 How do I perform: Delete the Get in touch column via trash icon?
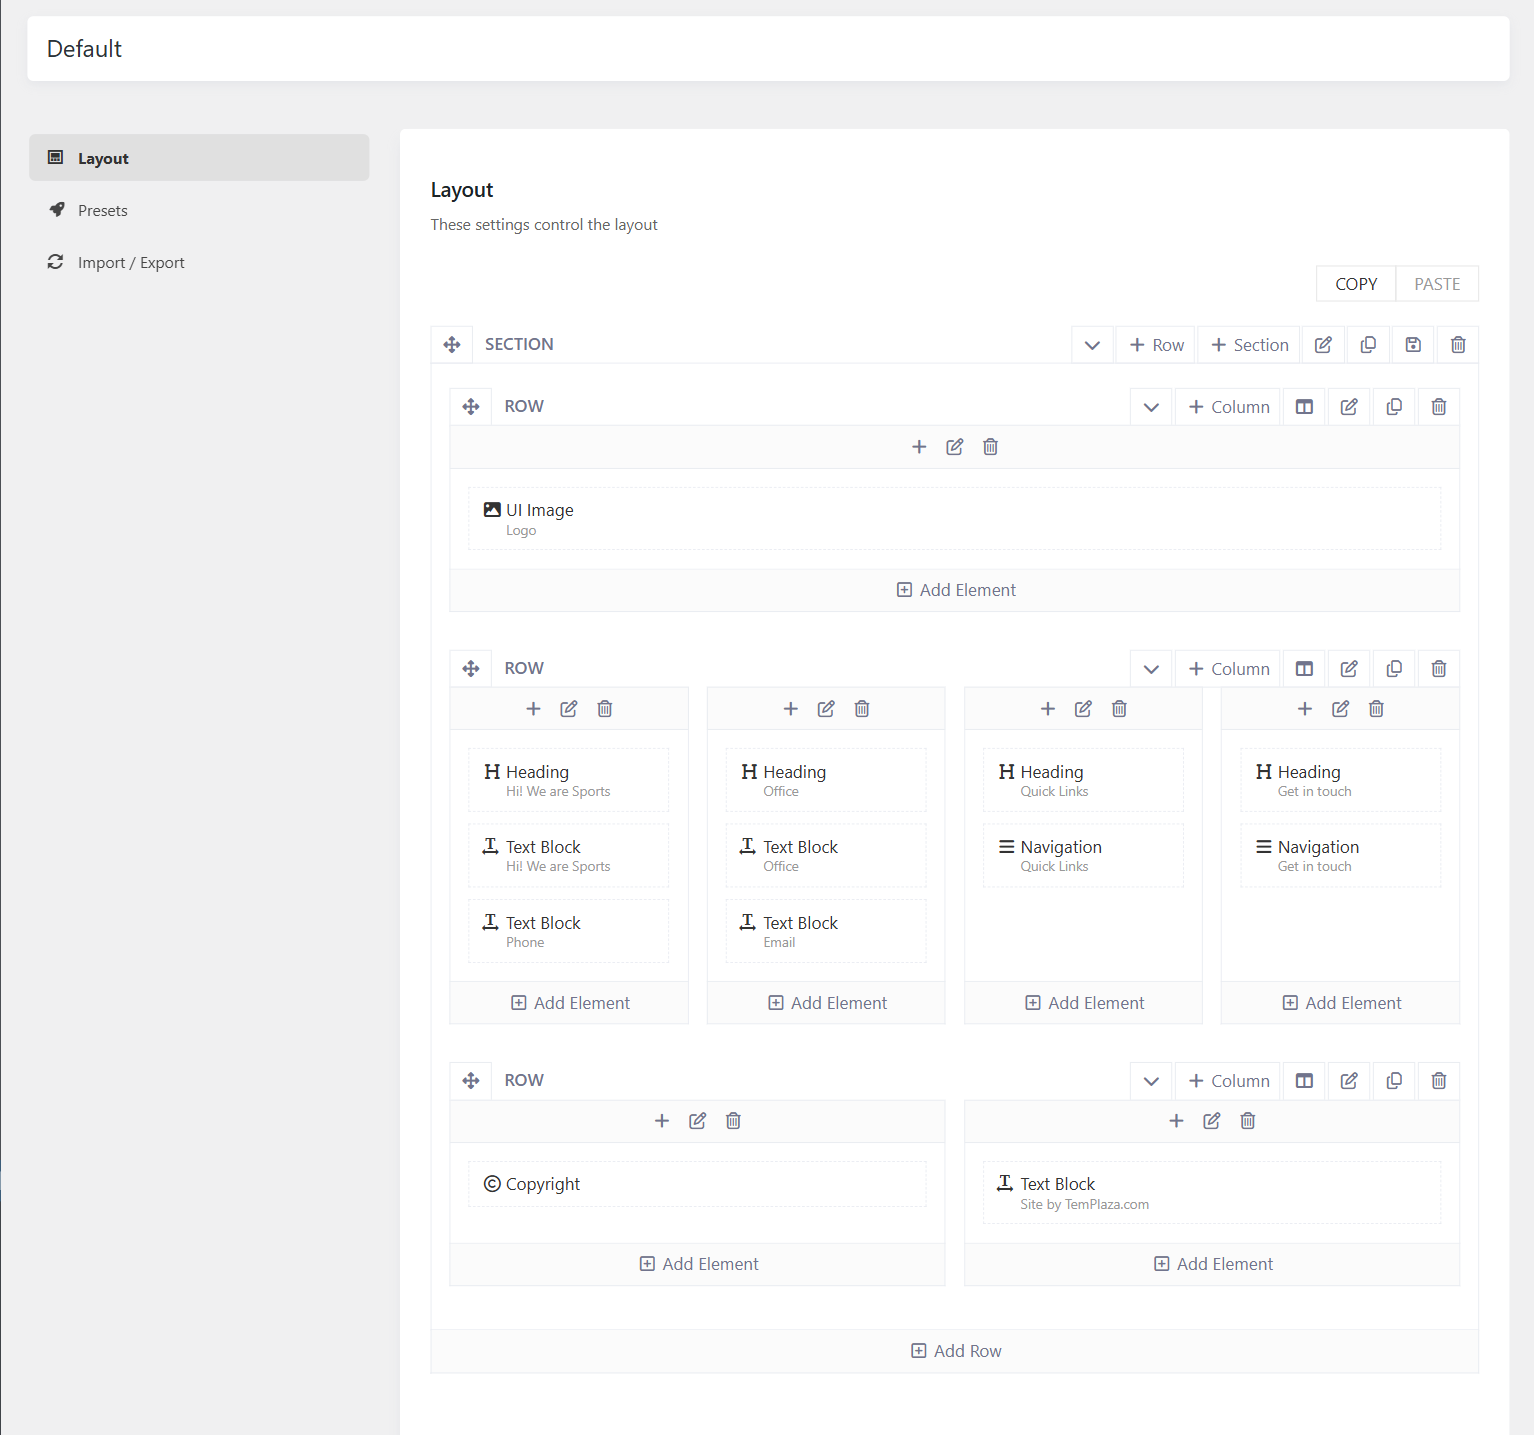tap(1376, 708)
